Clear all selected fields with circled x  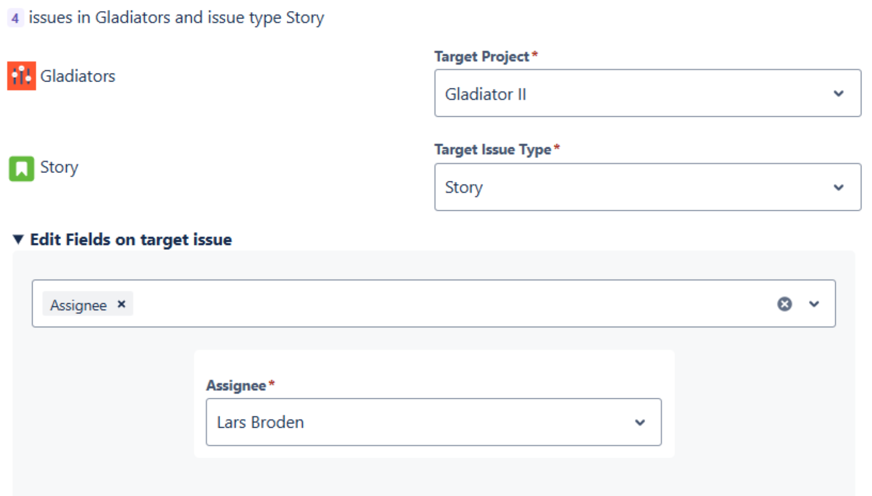pyautogui.click(x=785, y=304)
